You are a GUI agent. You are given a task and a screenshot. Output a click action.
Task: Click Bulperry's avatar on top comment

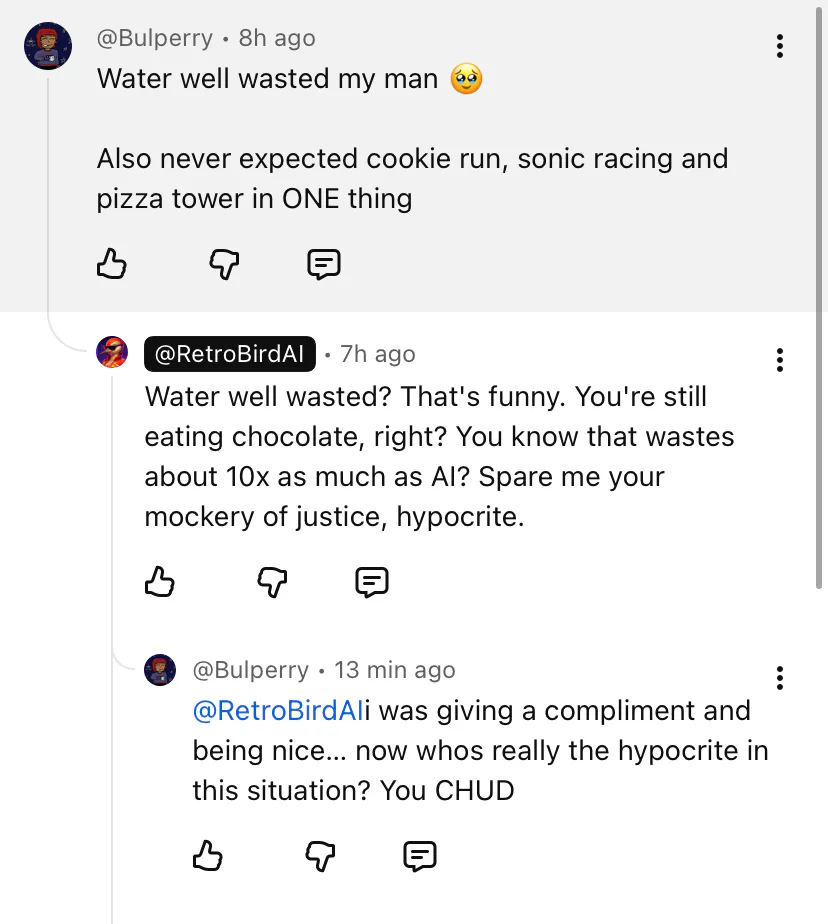click(48, 46)
